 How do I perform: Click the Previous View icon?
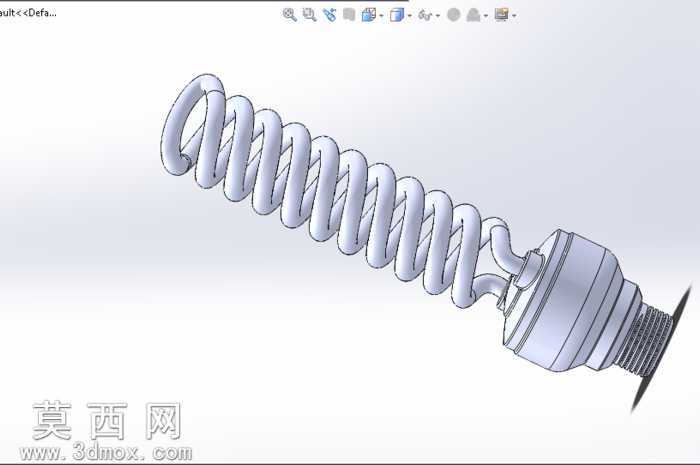coord(329,15)
